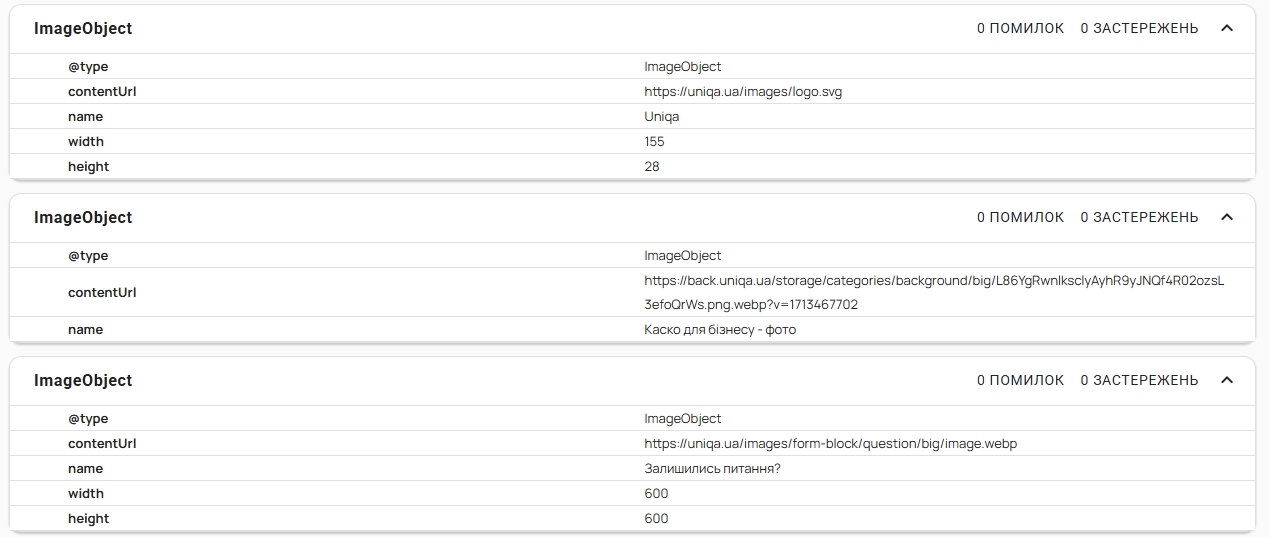1269x537 pixels.
Task: Click the width value 155
Action: (654, 142)
